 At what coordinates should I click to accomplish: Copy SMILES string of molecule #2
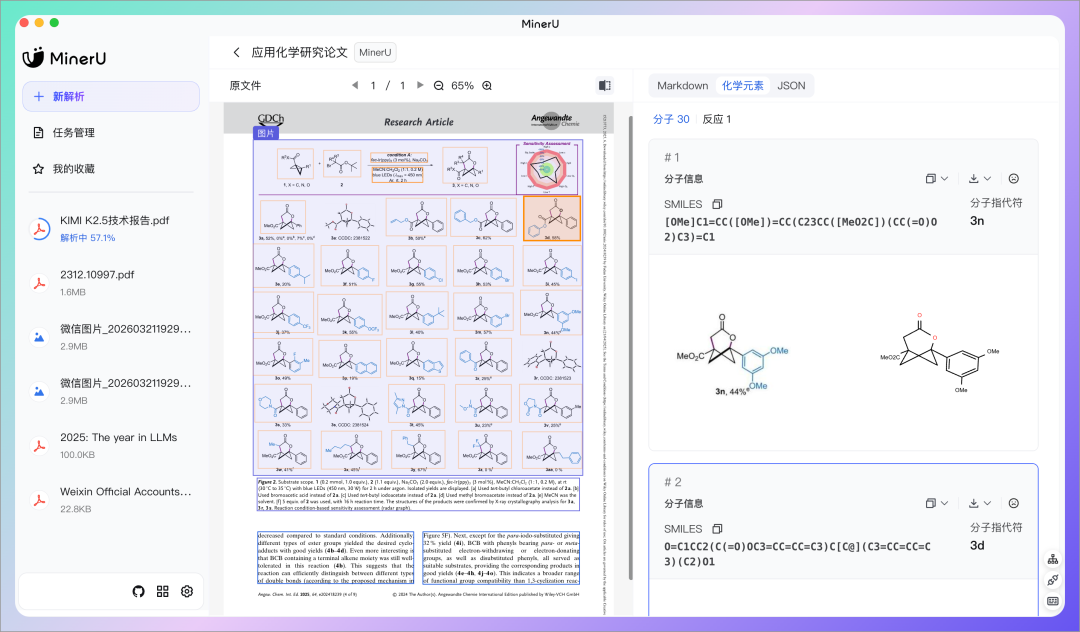[717, 529]
